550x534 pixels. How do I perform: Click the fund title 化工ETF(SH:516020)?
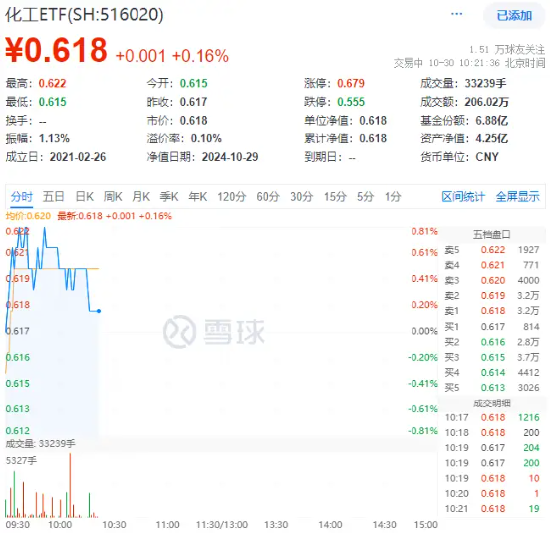84,15
